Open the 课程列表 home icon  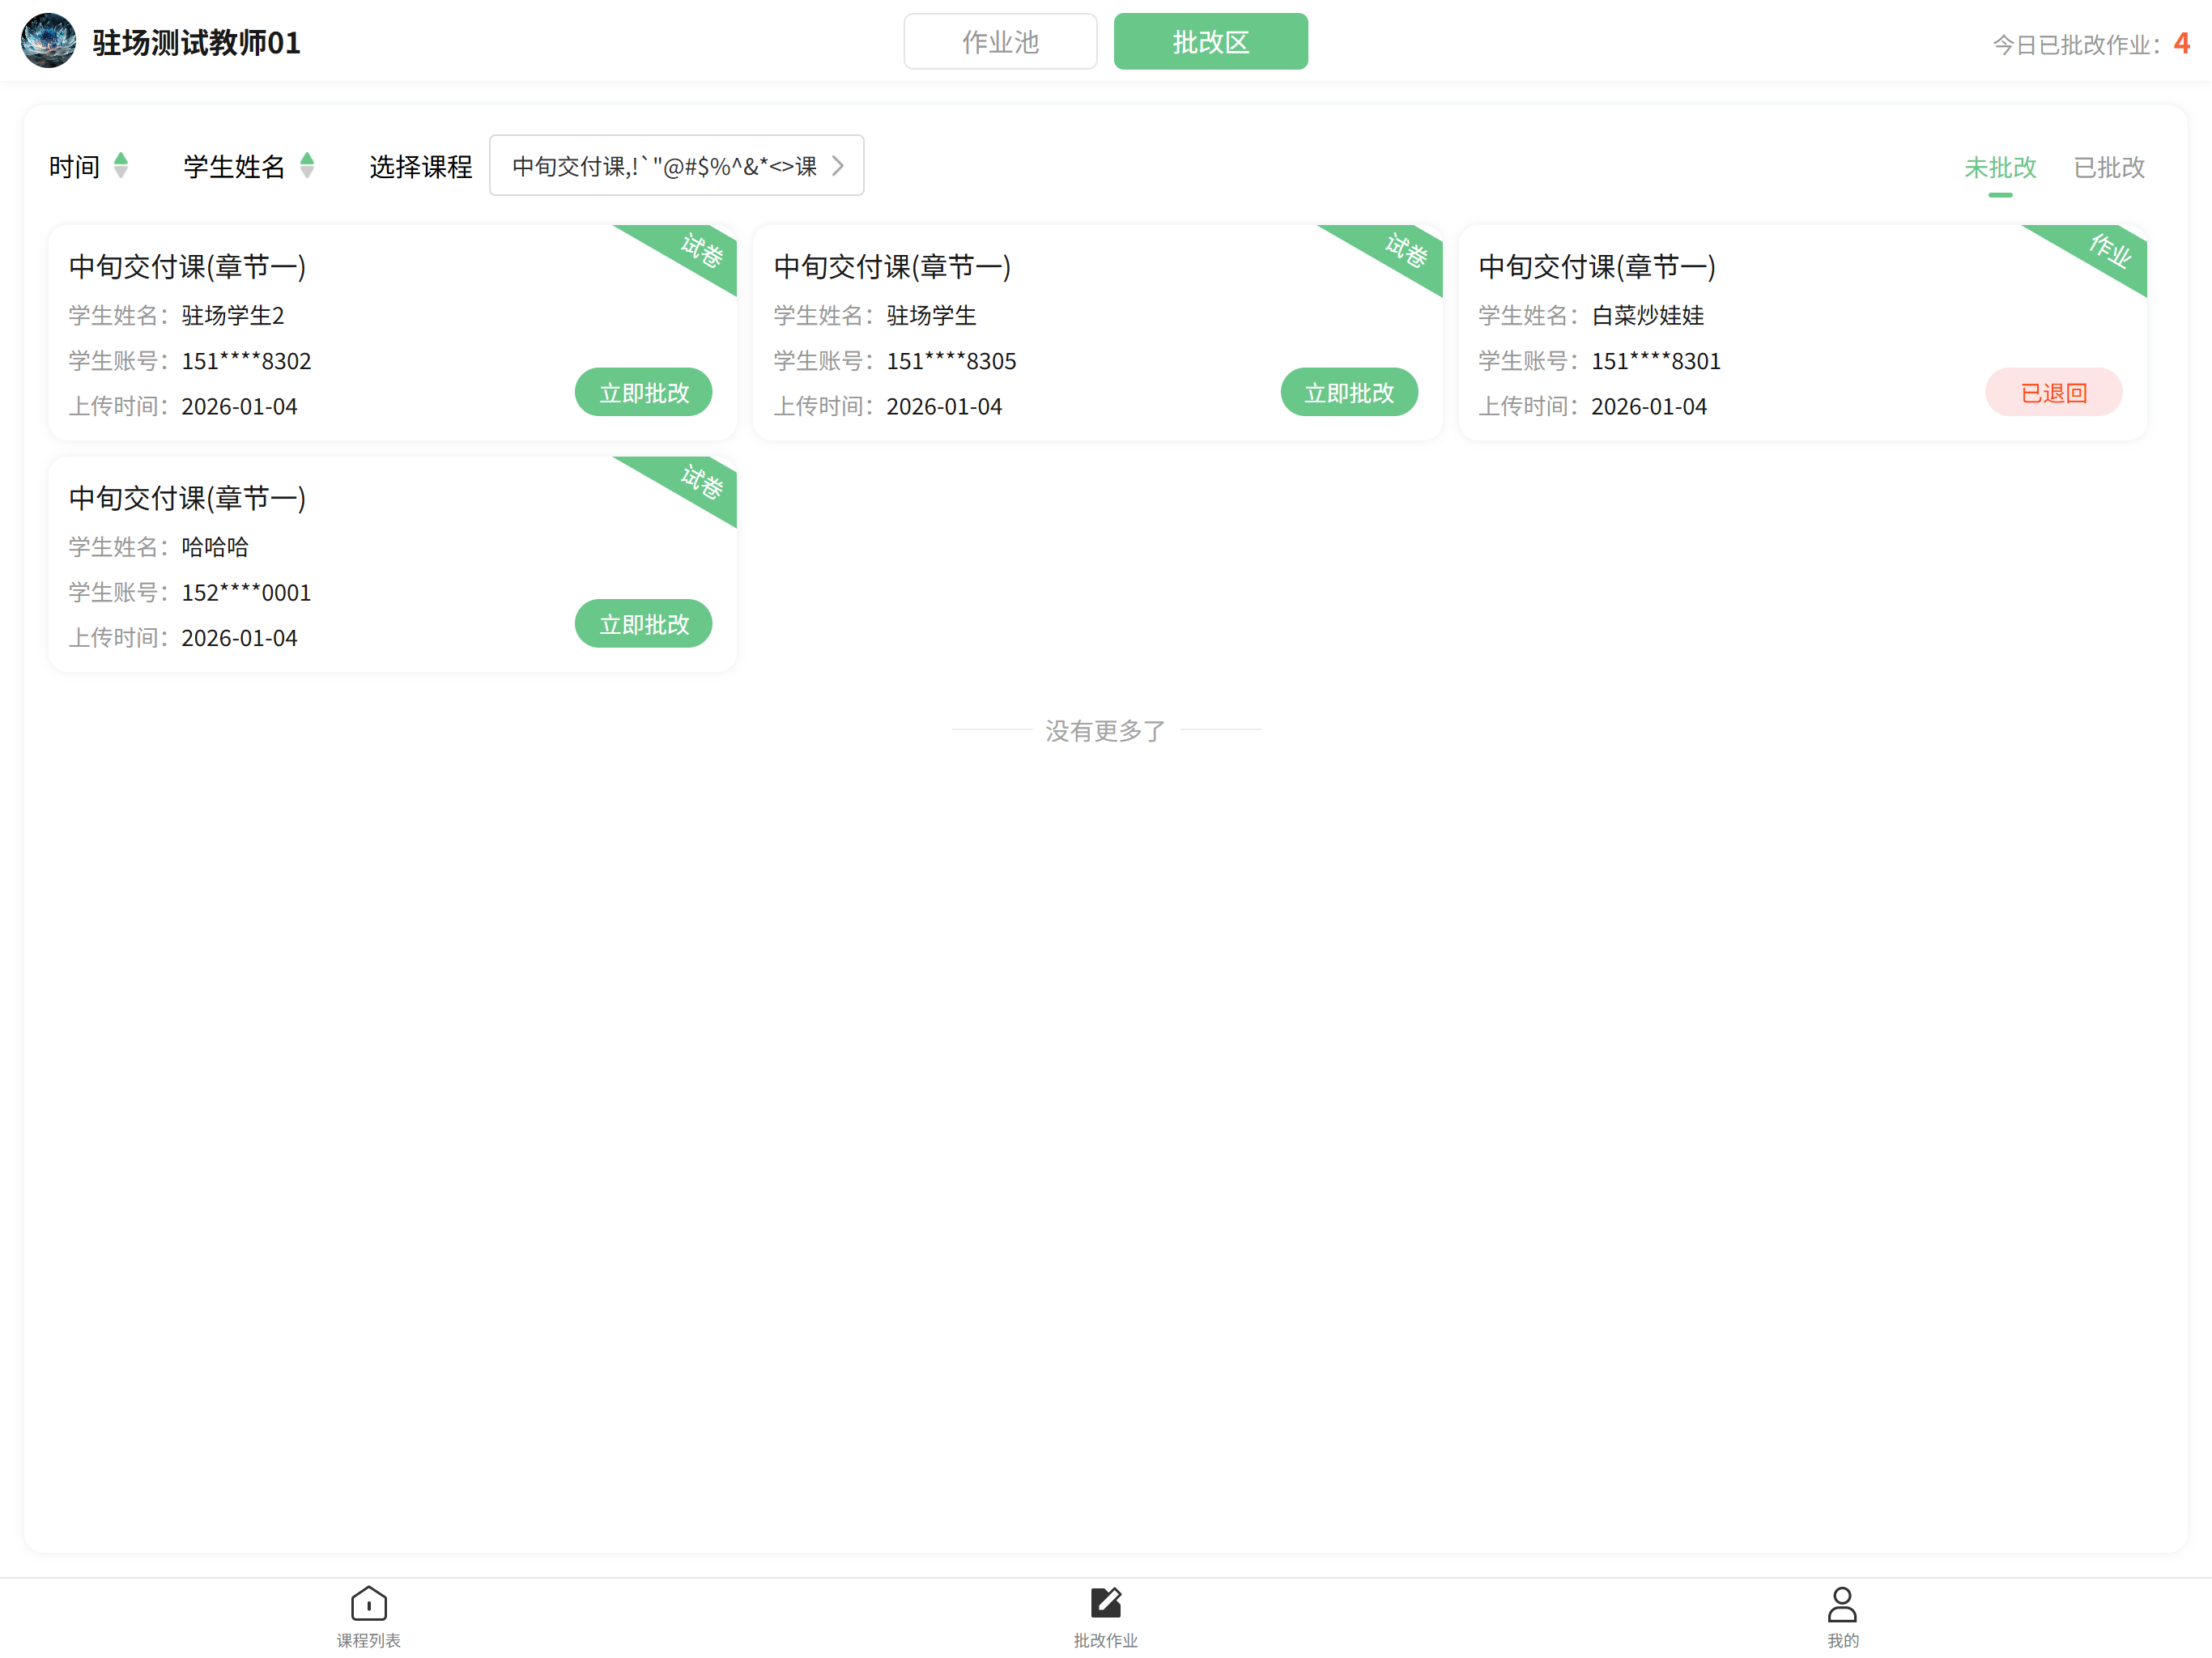[x=368, y=1604]
